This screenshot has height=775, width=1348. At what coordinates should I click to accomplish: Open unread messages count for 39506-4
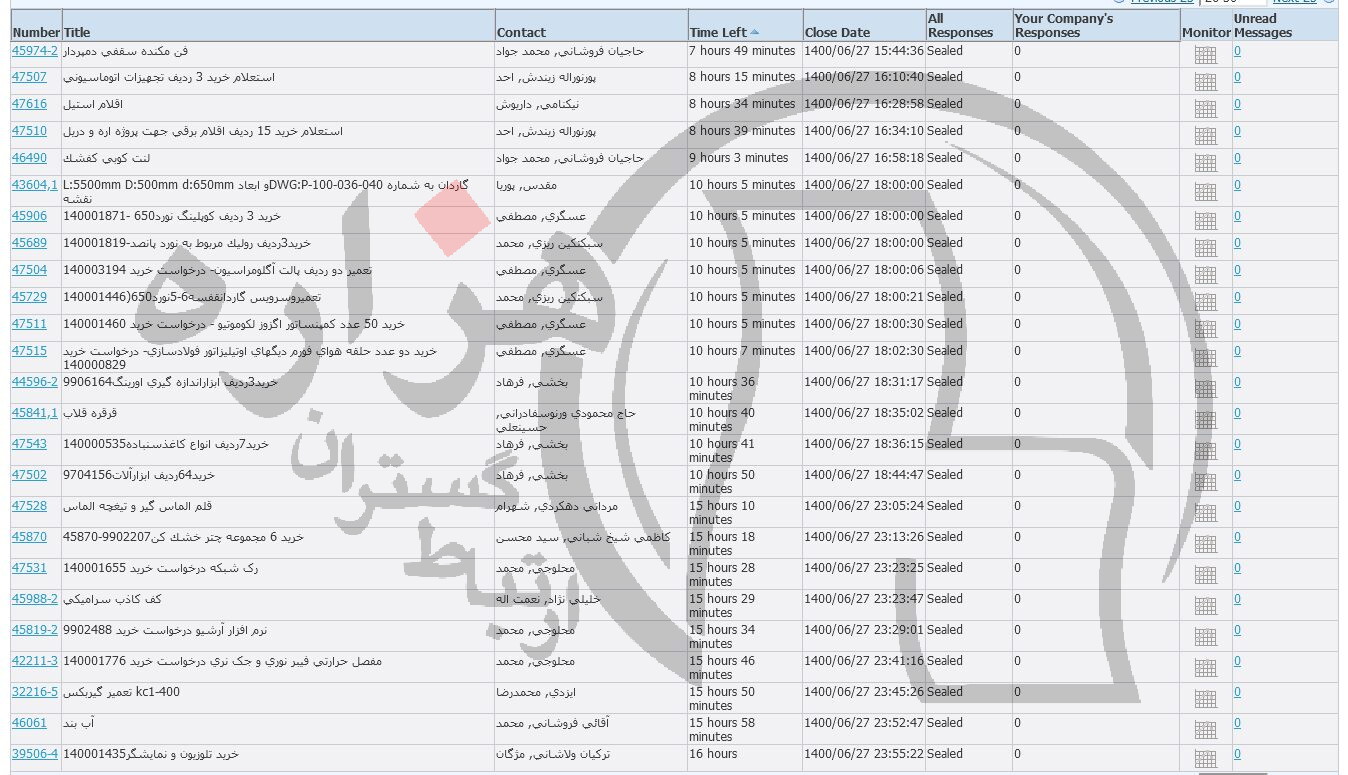point(1237,754)
